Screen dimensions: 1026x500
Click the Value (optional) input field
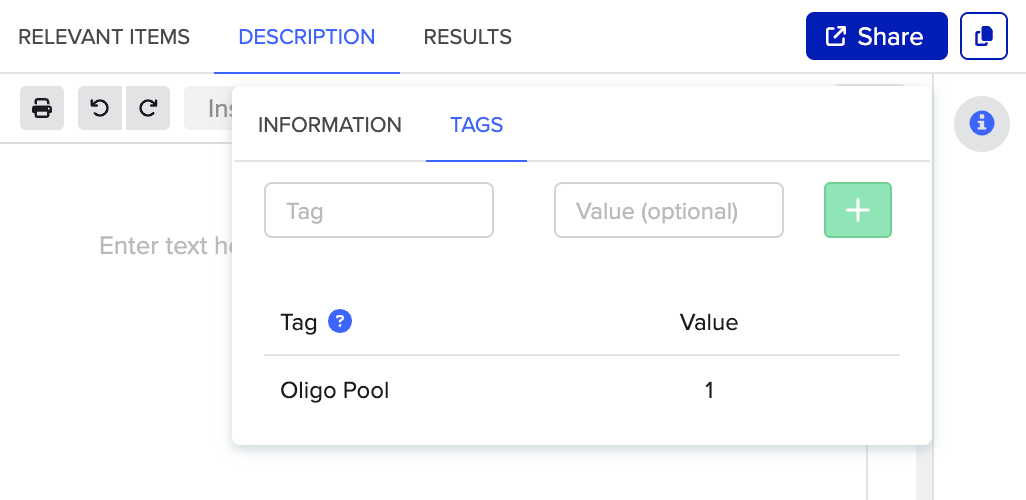point(668,211)
